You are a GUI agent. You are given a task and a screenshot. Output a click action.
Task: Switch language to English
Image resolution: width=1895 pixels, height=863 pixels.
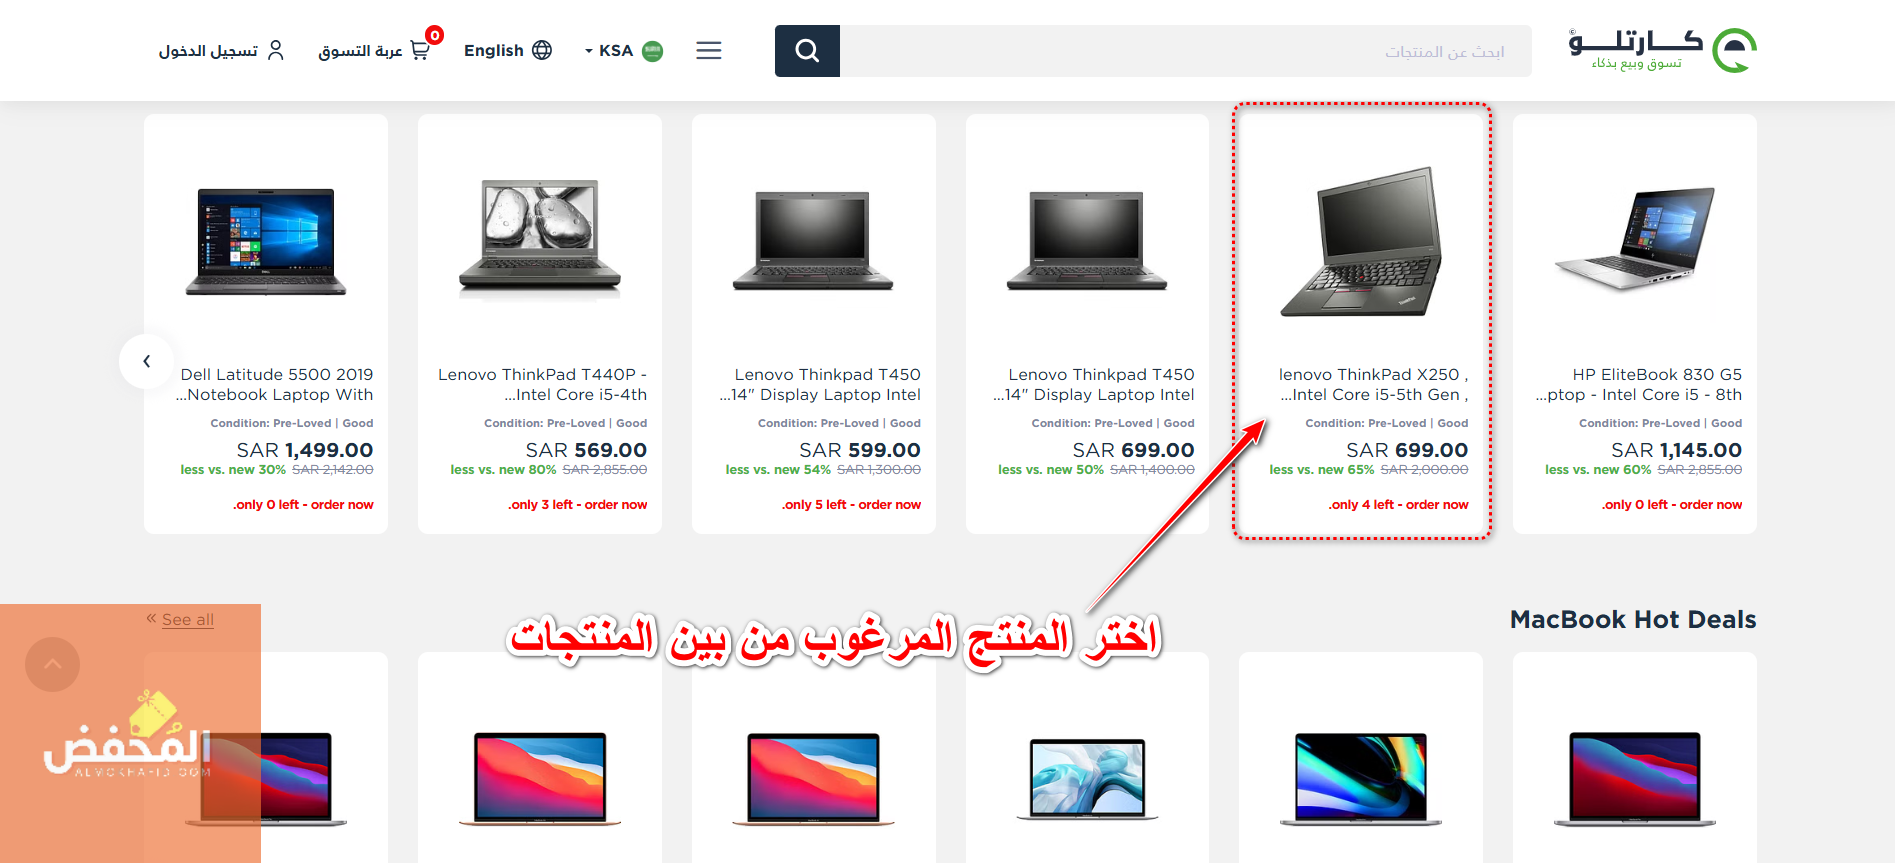[494, 50]
